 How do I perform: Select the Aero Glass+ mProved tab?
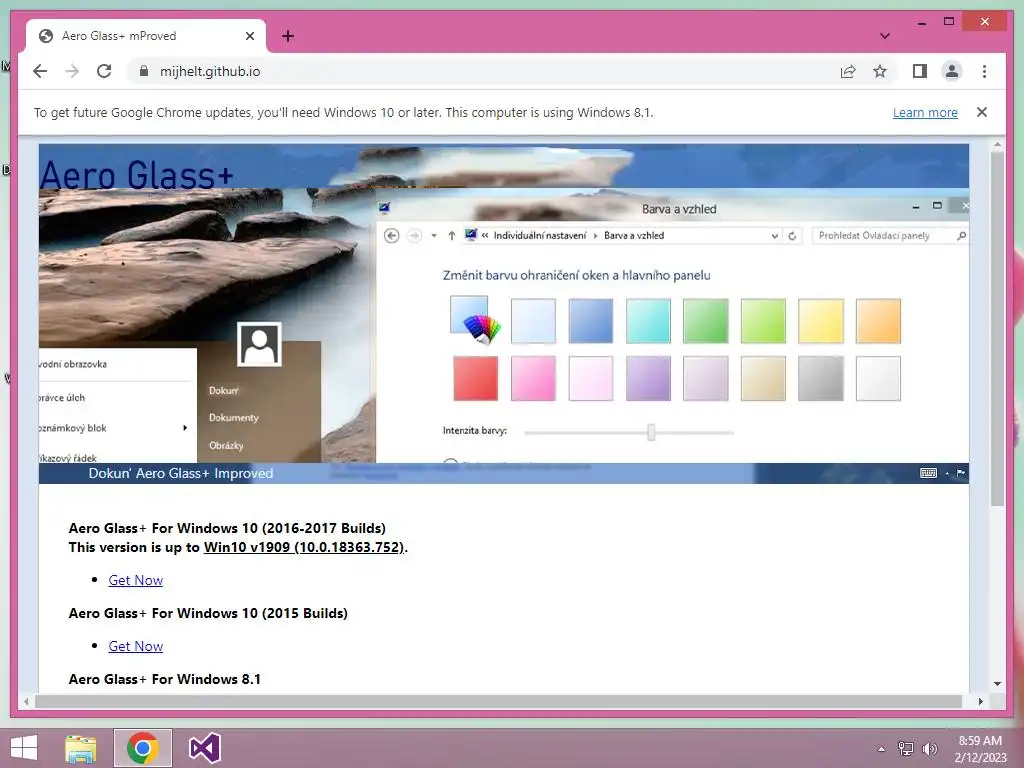tap(146, 37)
